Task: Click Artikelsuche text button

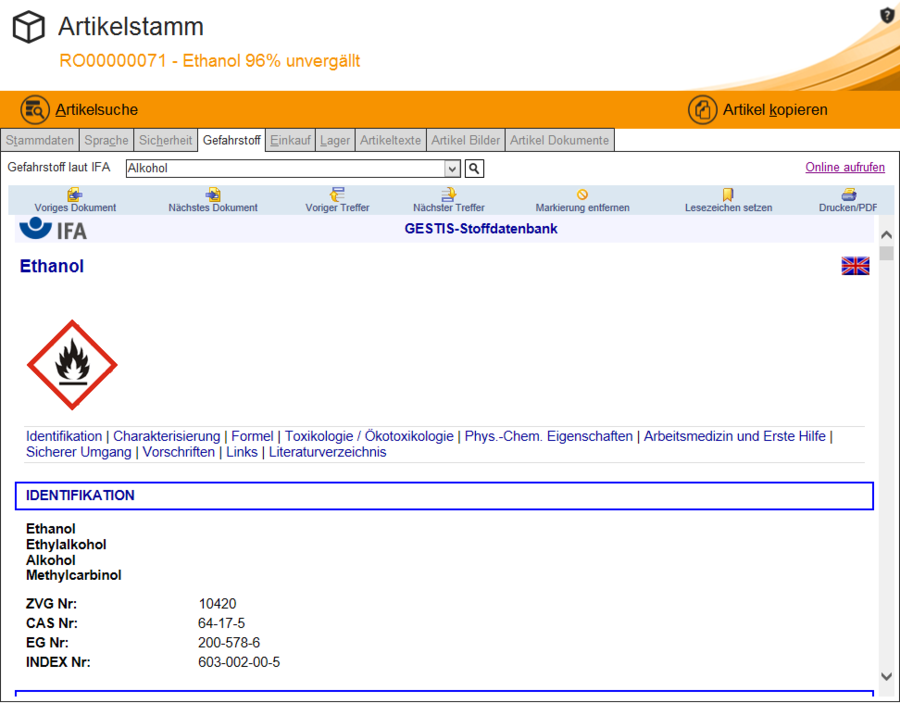Action: pyautogui.click(x=96, y=110)
